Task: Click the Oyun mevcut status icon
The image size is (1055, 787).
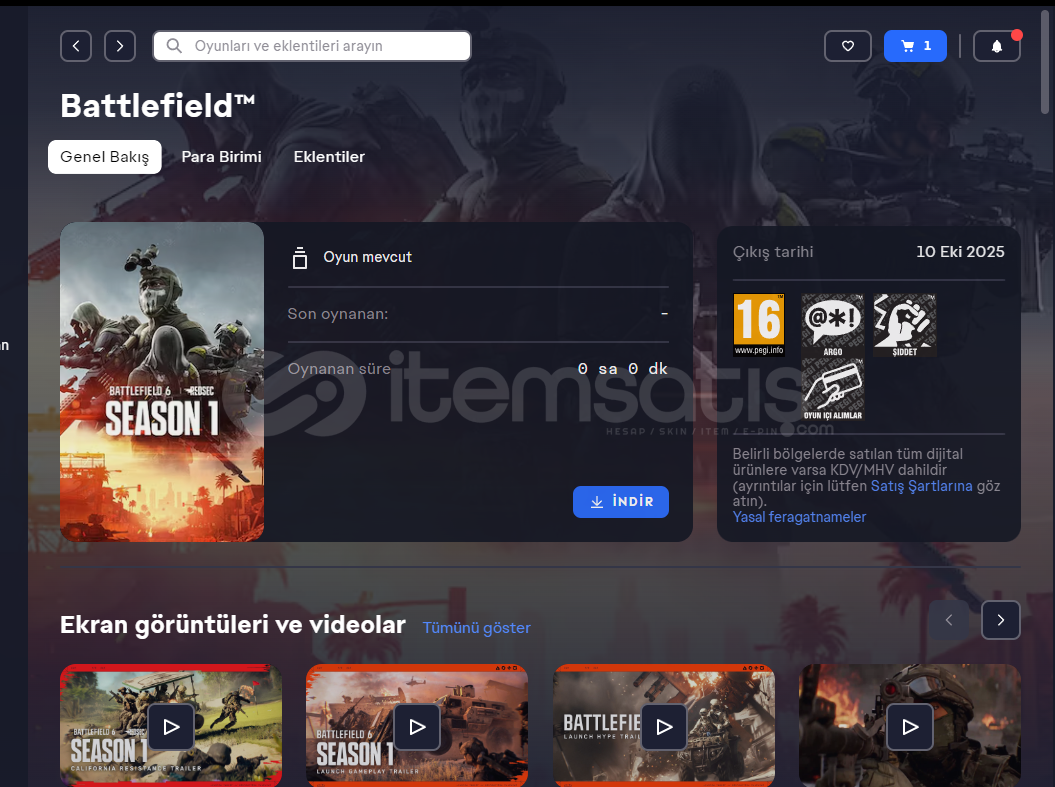Action: tap(300, 258)
